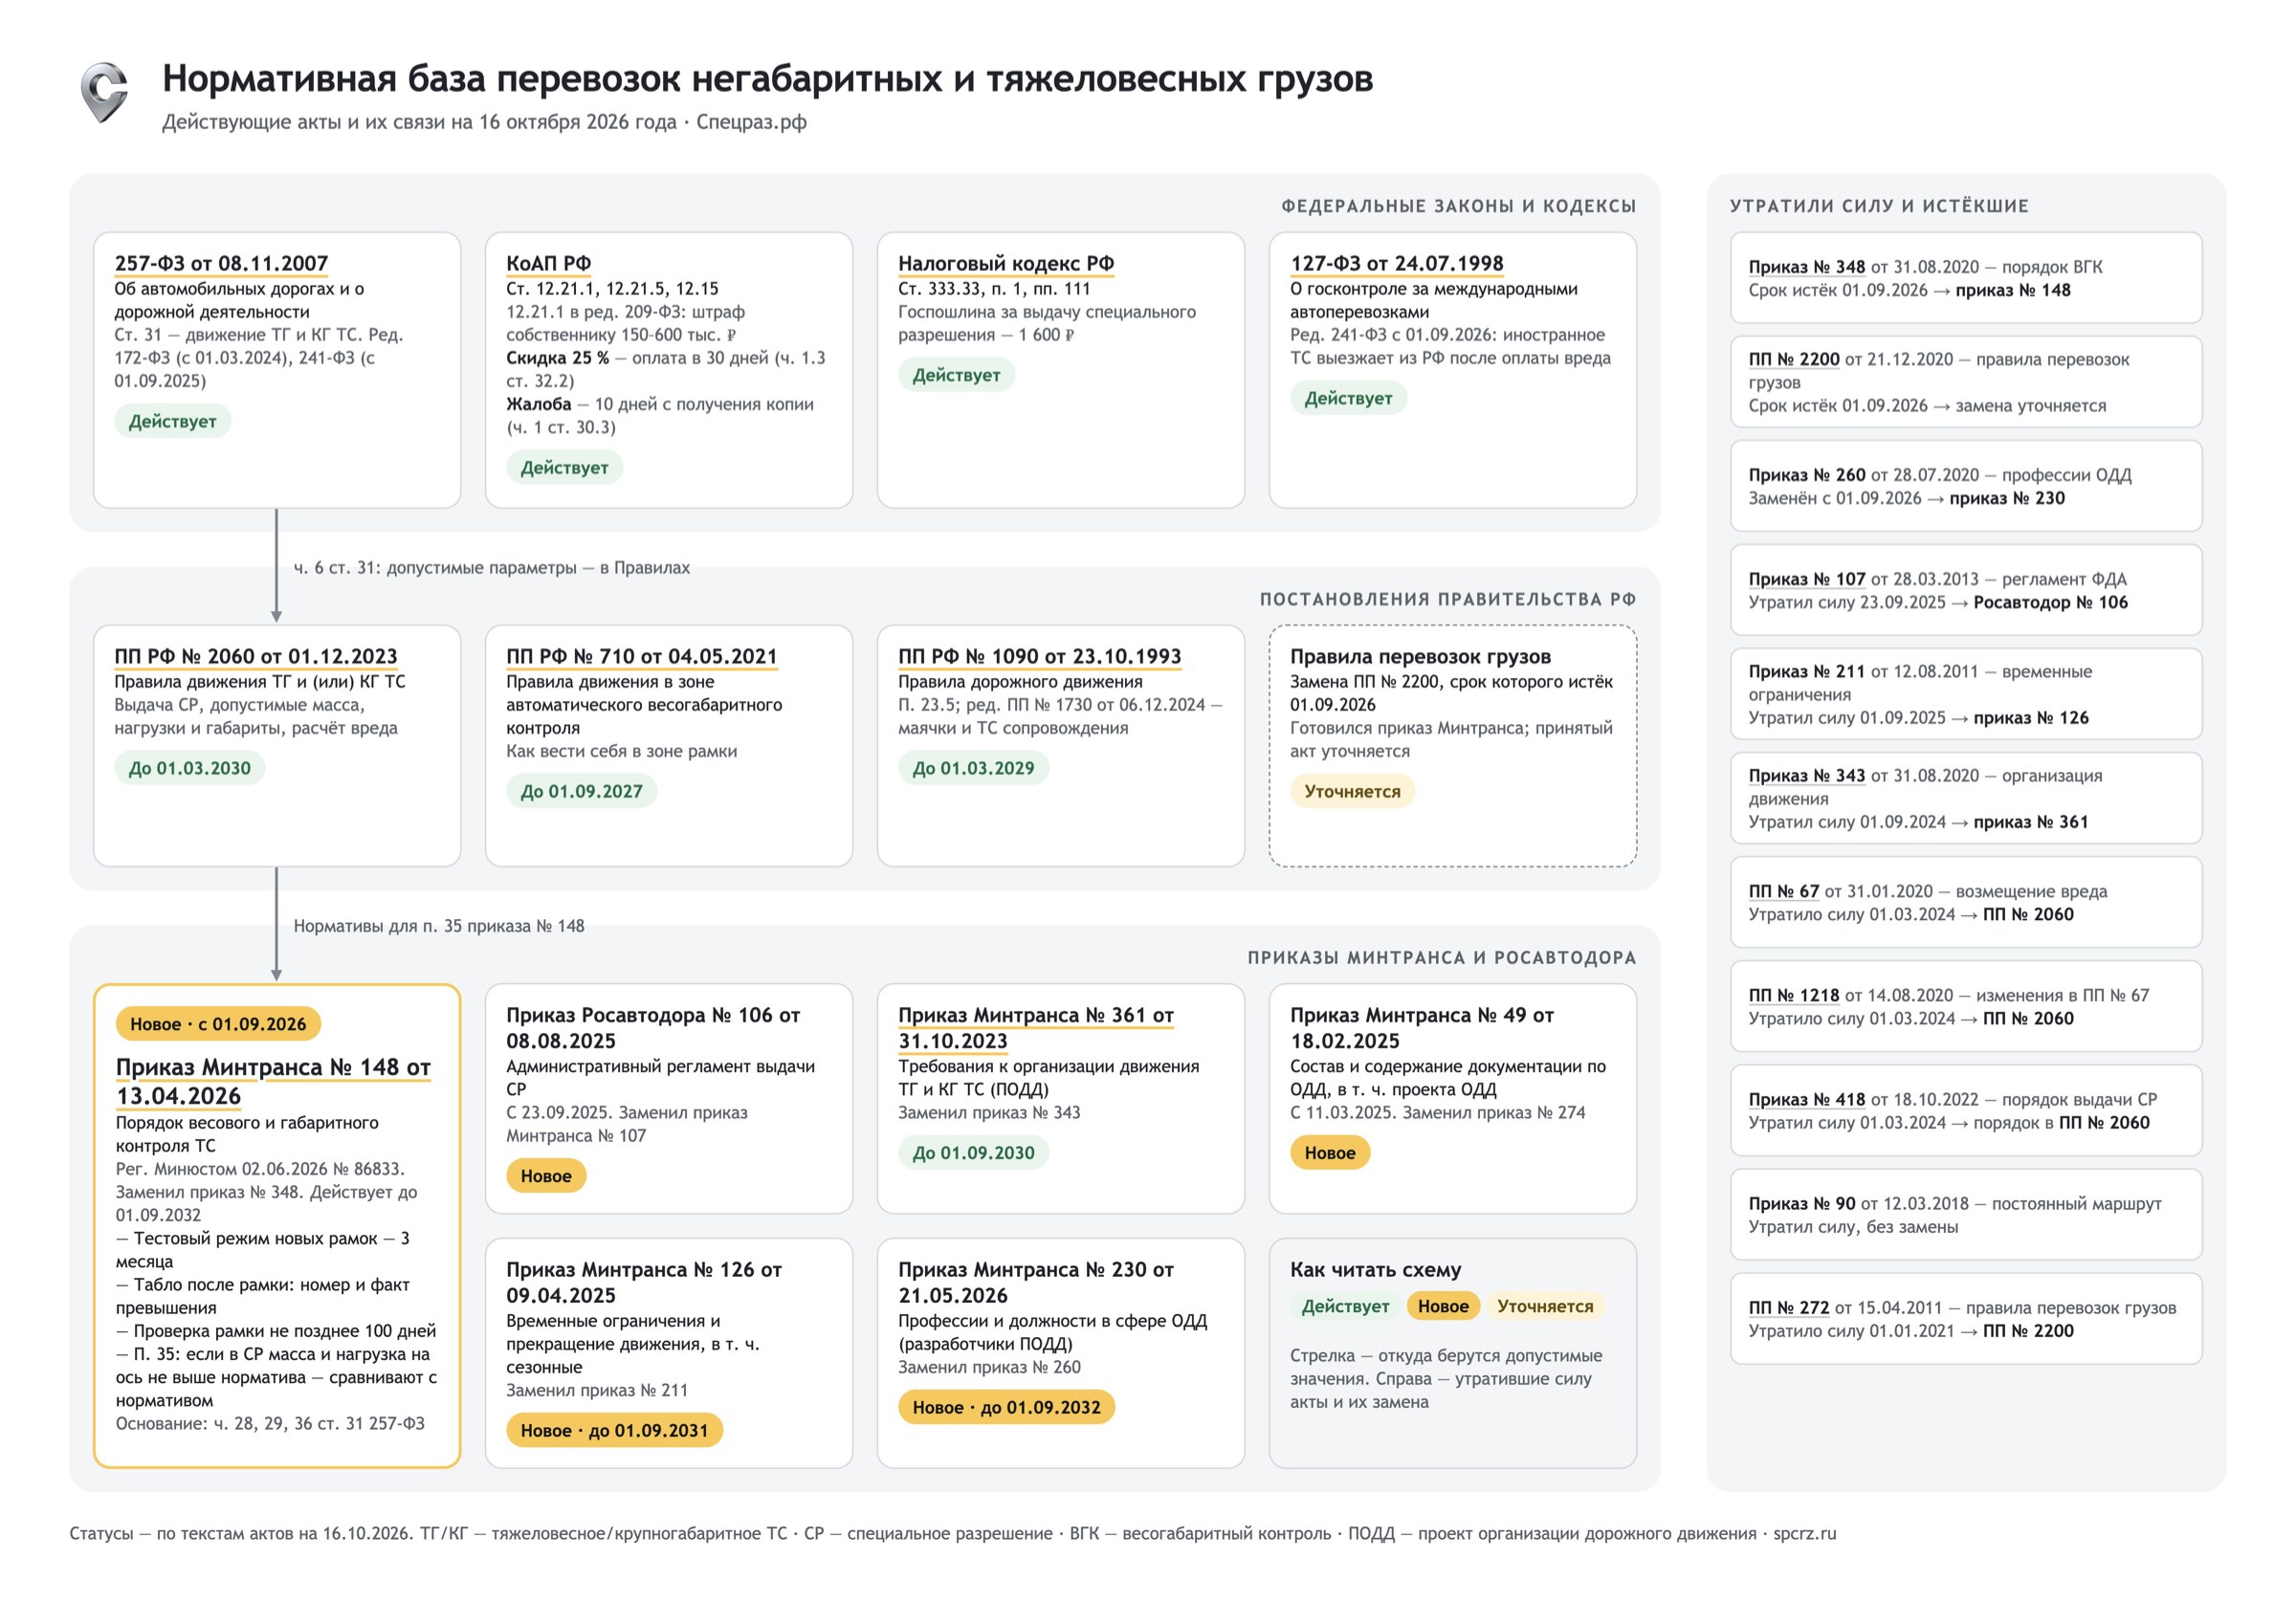Open ПП № 1218 link in expired list
Viewport: 2296px width, 1624px height.
coord(1794,995)
